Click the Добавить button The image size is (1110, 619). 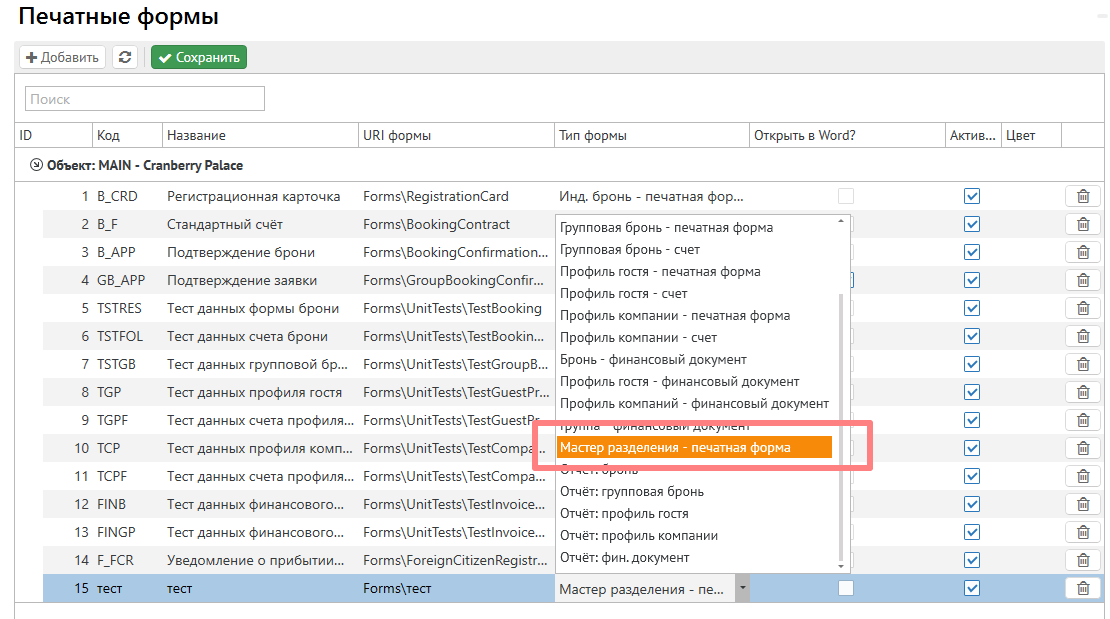pos(62,58)
